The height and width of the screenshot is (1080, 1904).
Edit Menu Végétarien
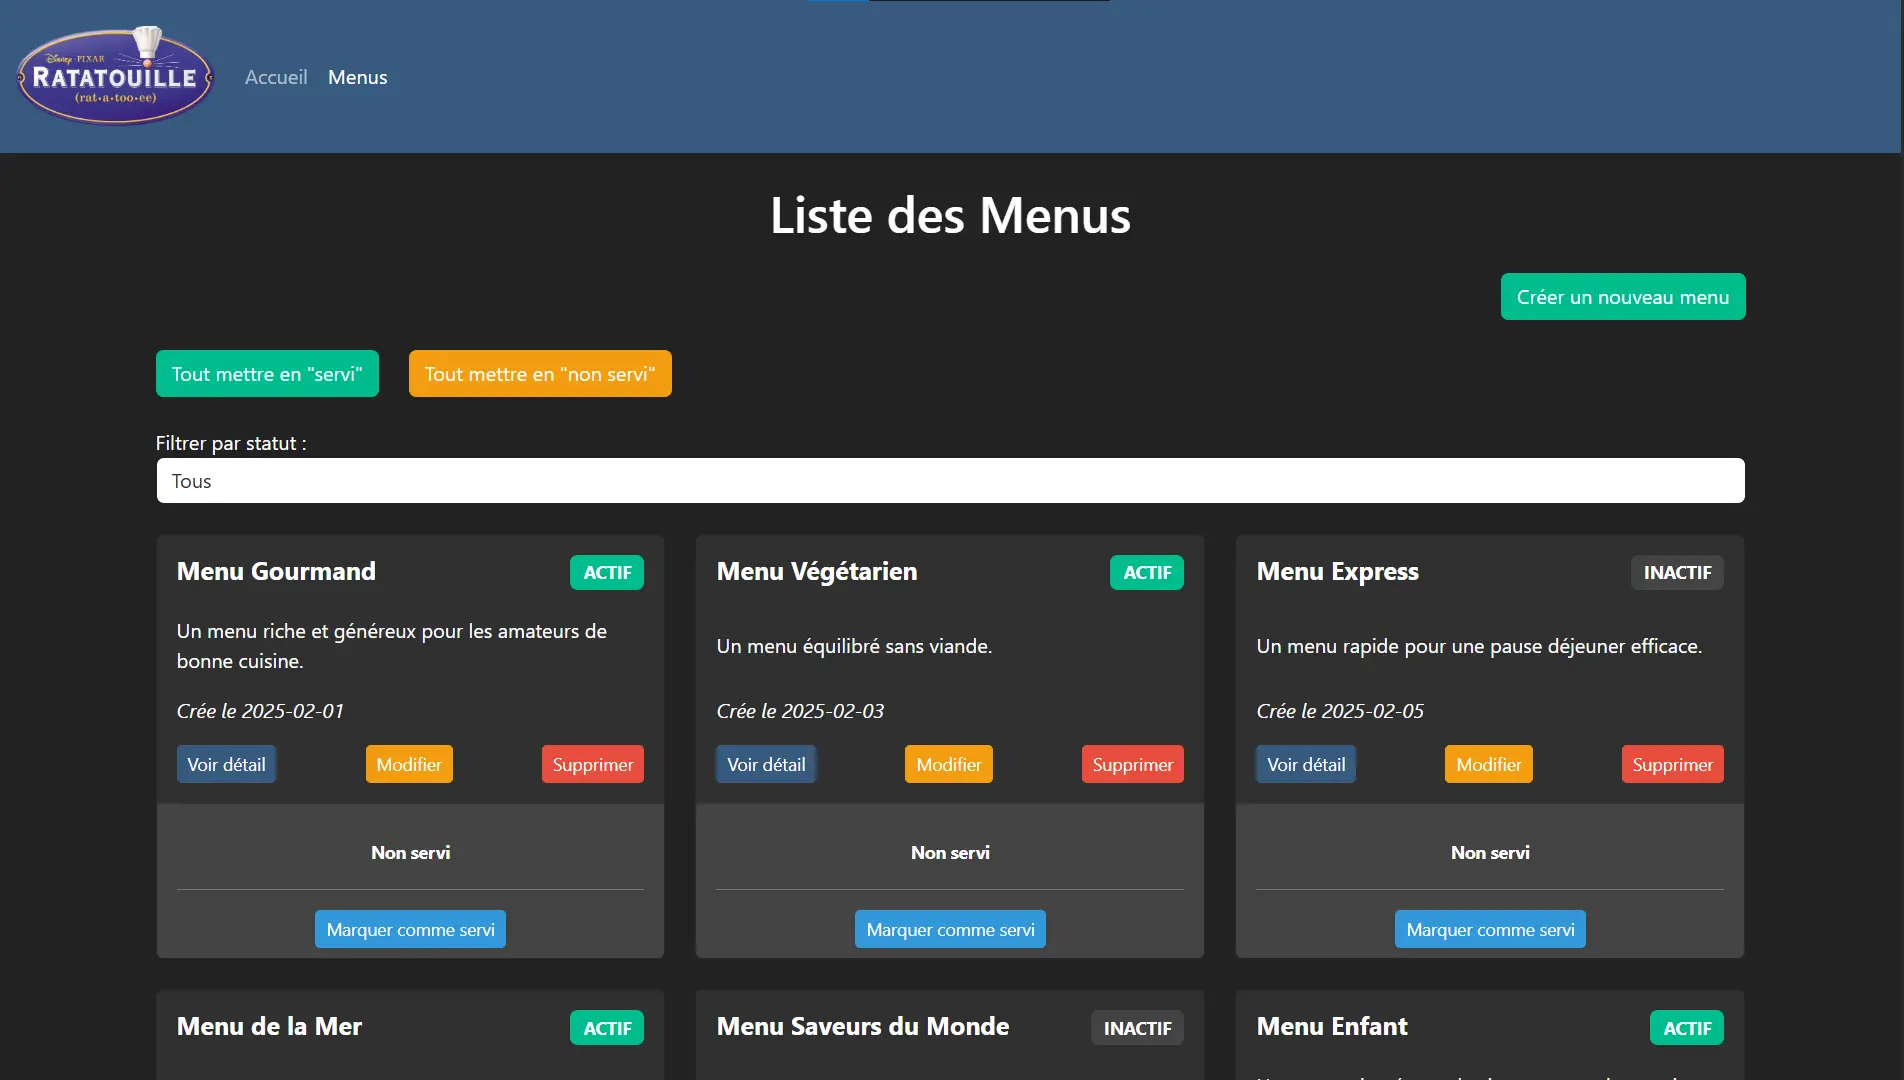tap(949, 764)
